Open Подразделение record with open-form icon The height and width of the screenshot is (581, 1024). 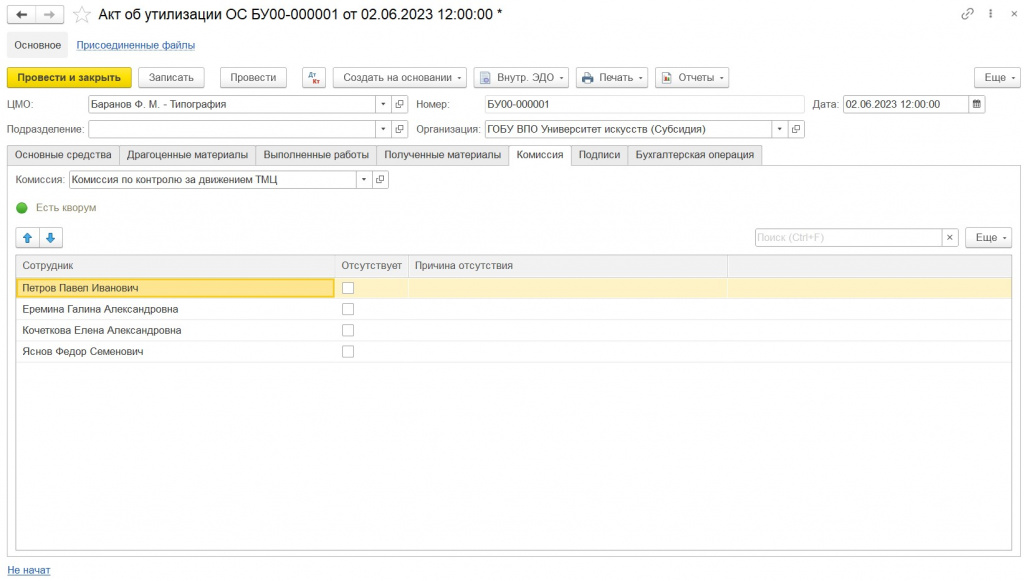[x=400, y=129]
